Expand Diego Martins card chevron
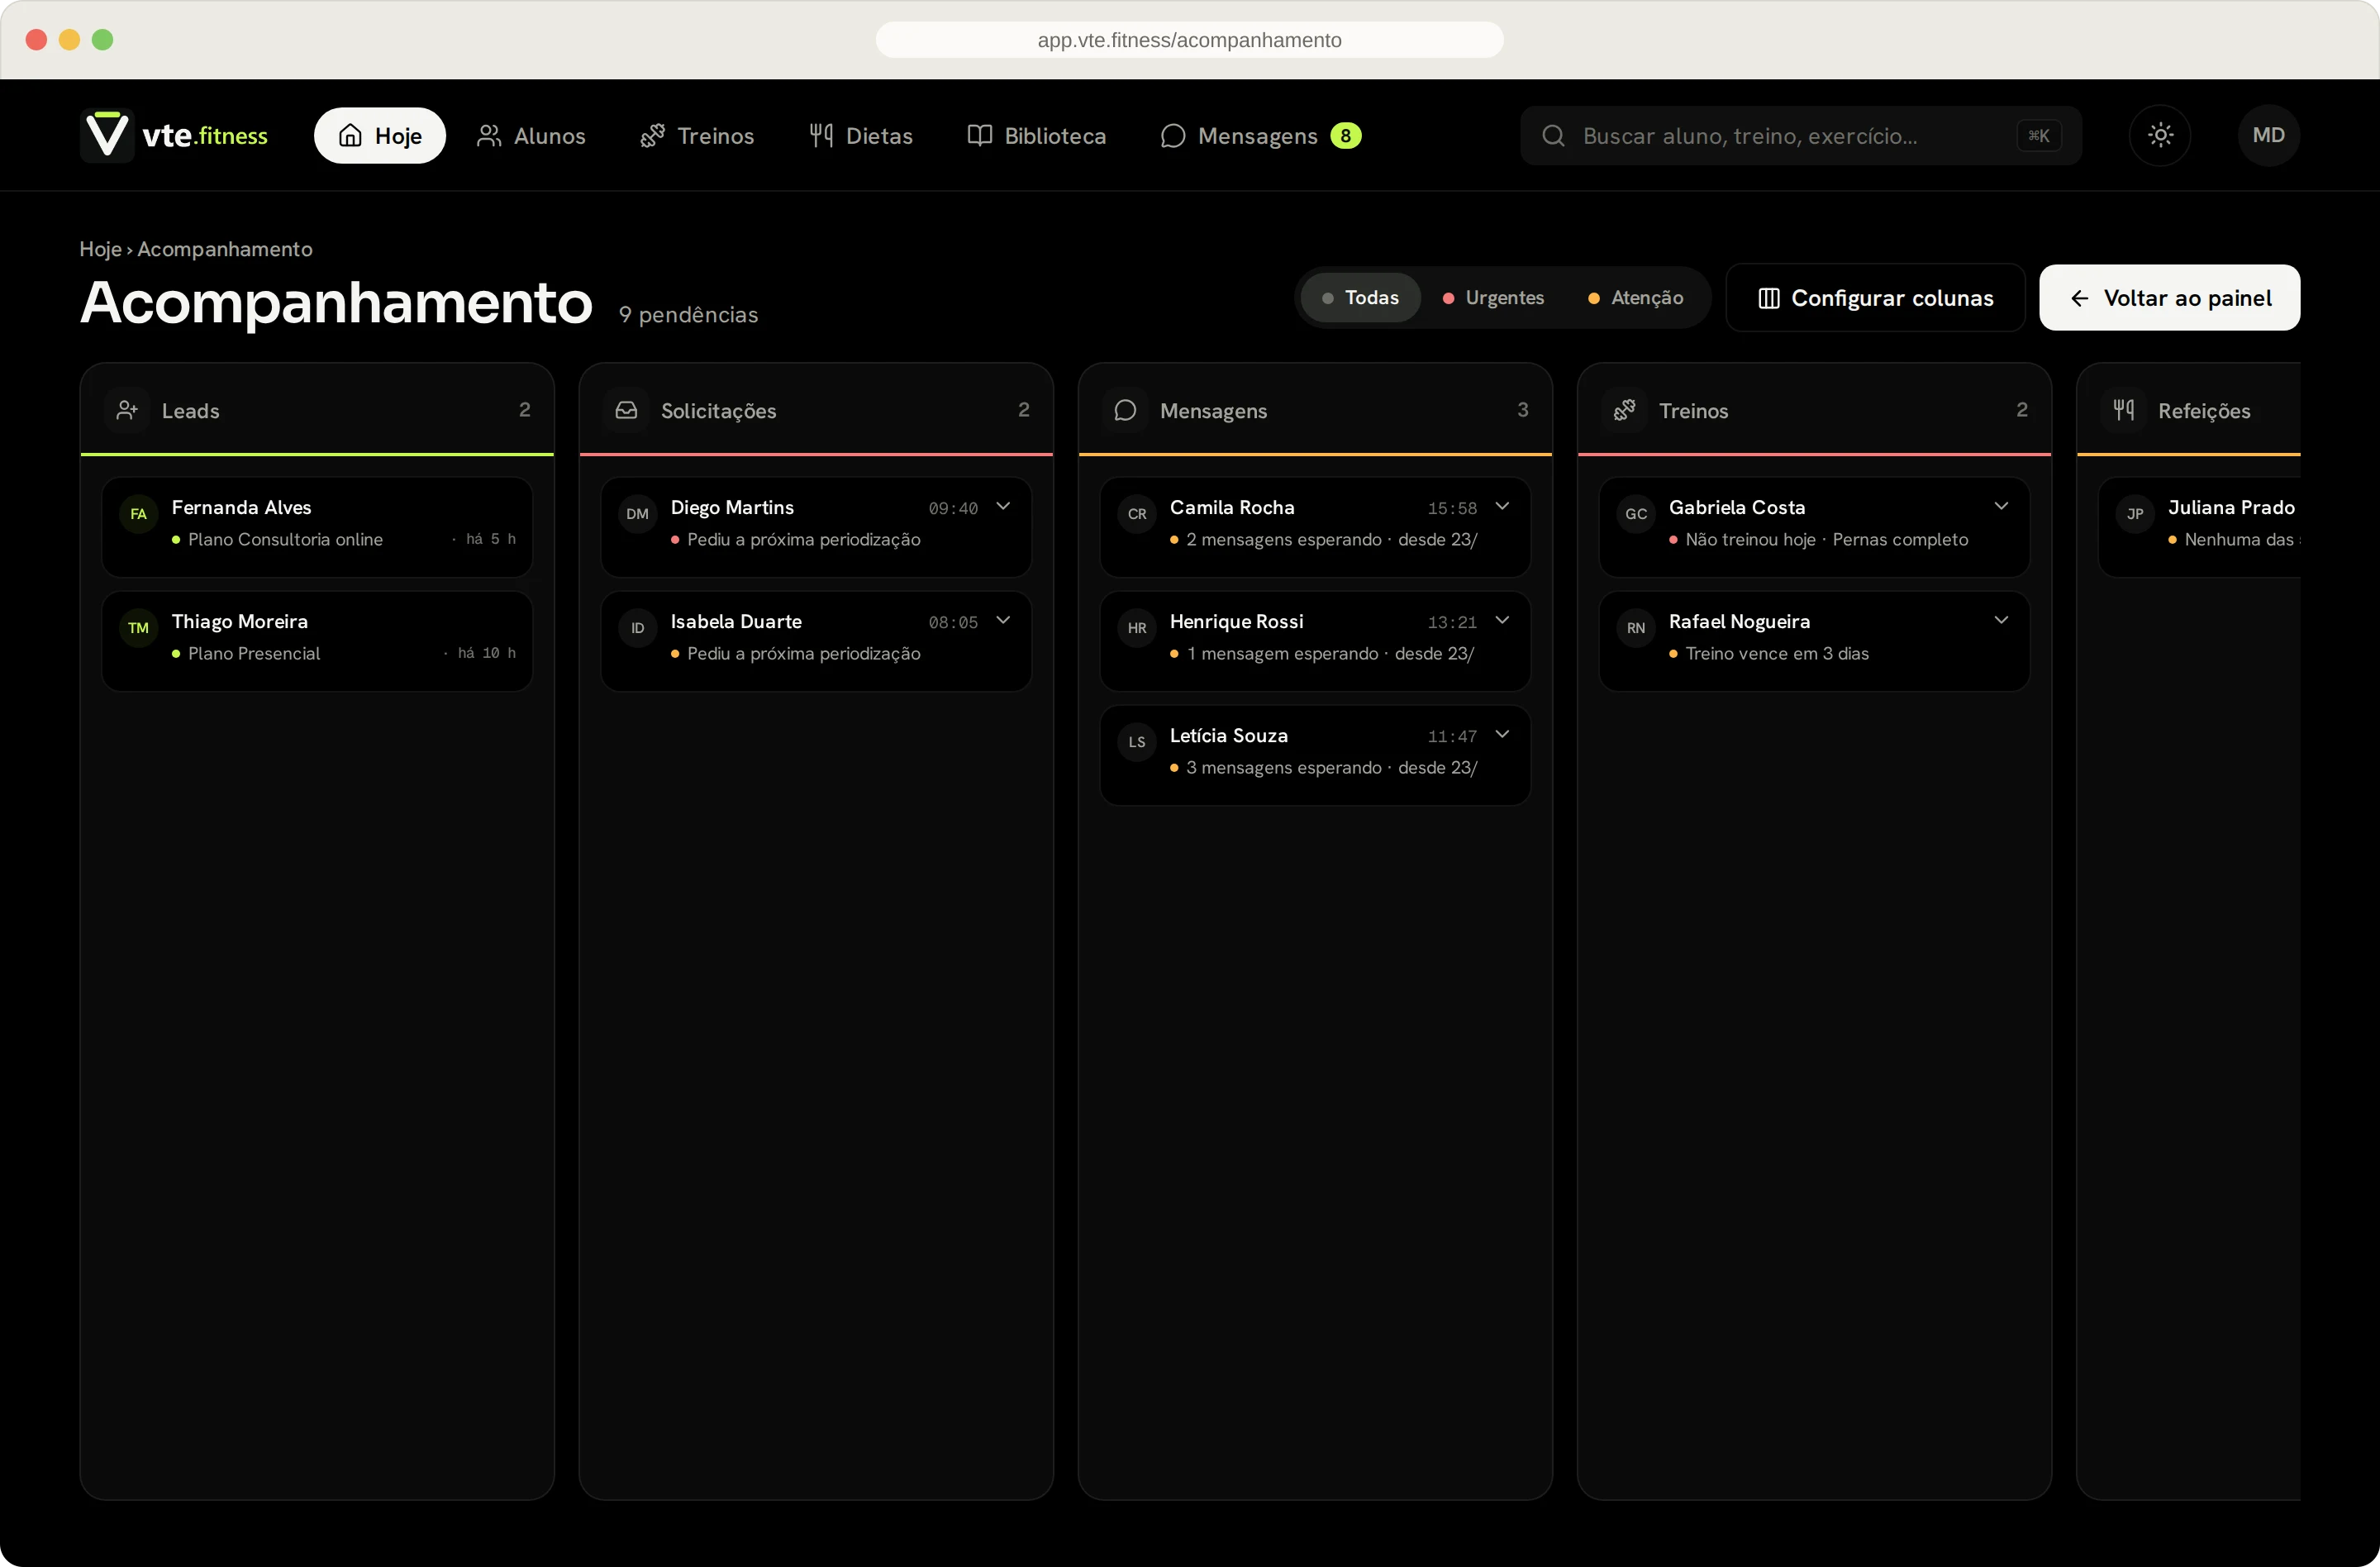The height and width of the screenshot is (1567, 2380). click(x=1003, y=507)
